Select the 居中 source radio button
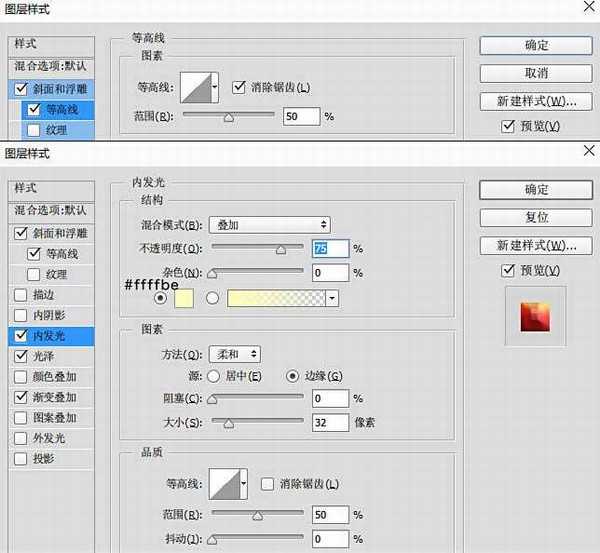 [213, 376]
